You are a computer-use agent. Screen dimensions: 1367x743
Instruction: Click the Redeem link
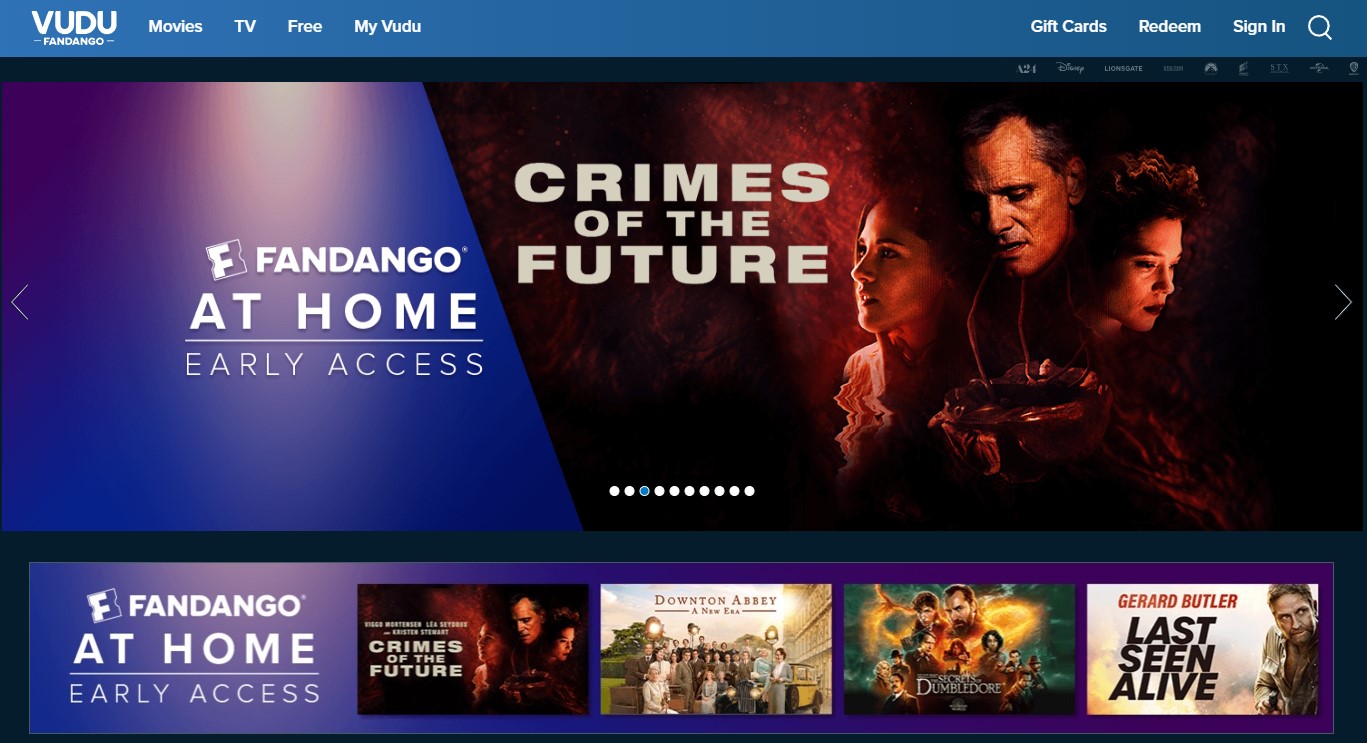(x=1169, y=27)
